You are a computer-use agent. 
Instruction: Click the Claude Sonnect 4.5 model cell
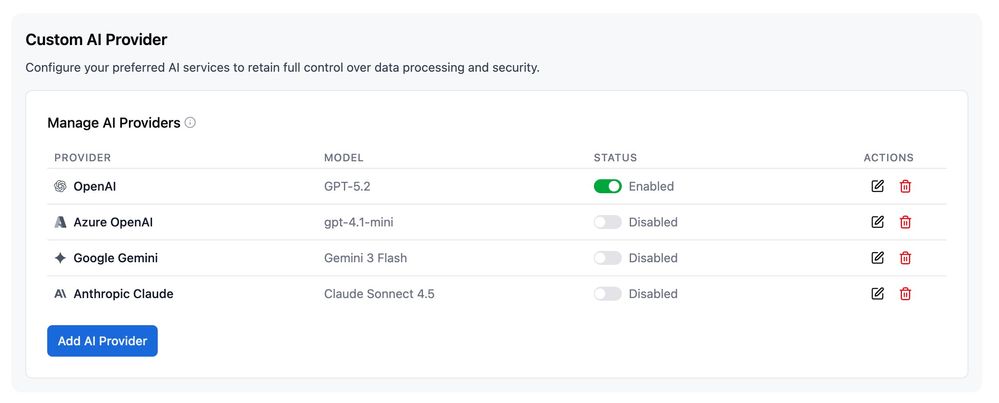click(379, 294)
